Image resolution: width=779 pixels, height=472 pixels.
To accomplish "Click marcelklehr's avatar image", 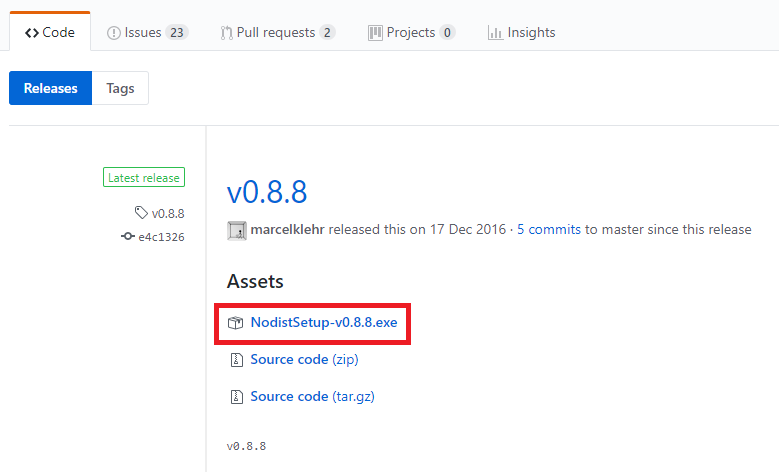I will pos(237,231).
